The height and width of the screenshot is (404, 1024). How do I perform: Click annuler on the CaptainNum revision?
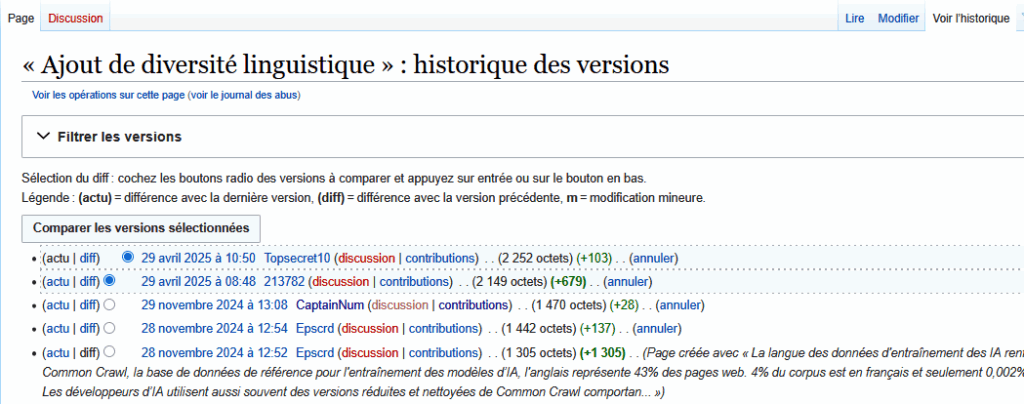[680, 305]
